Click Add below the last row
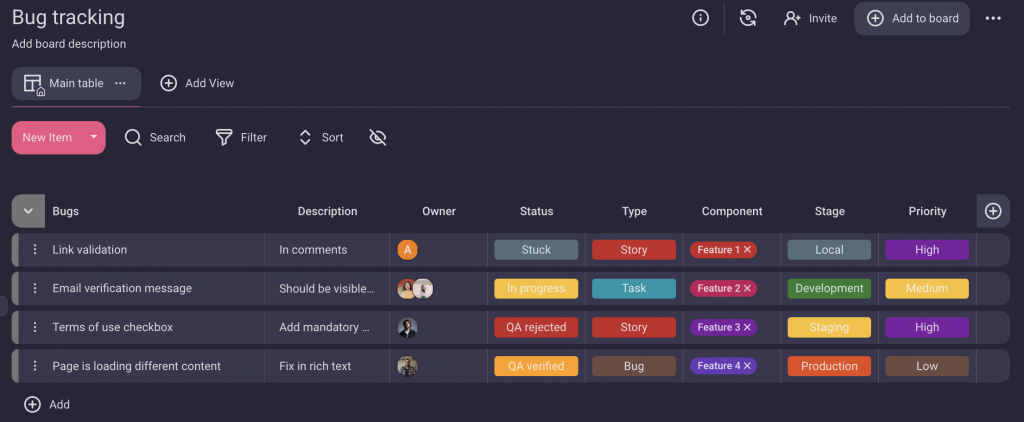Screen dimensions: 1024x422 [x=47, y=405]
